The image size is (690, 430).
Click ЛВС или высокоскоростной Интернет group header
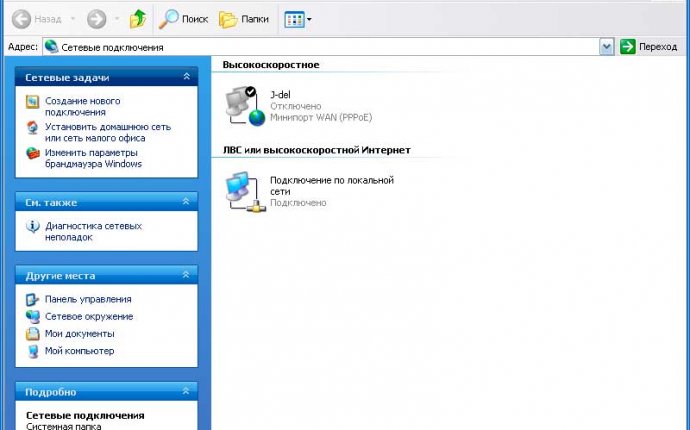(317, 150)
